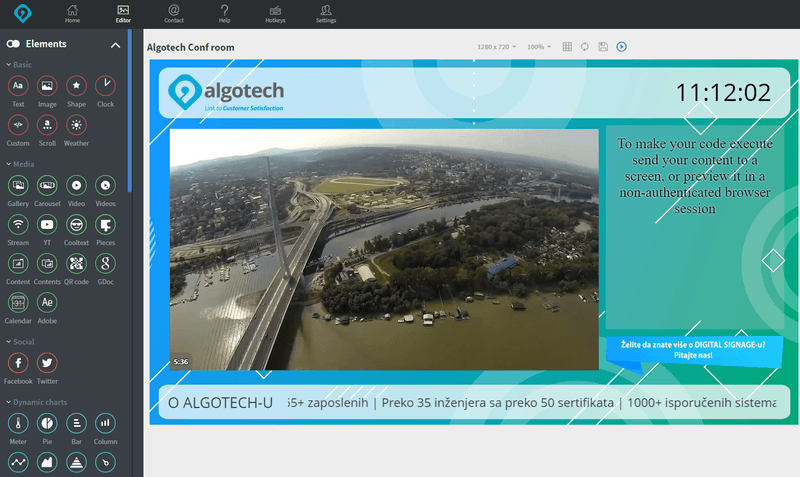Add a Text element
Screen dimensions: 800x477
click(18, 86)
